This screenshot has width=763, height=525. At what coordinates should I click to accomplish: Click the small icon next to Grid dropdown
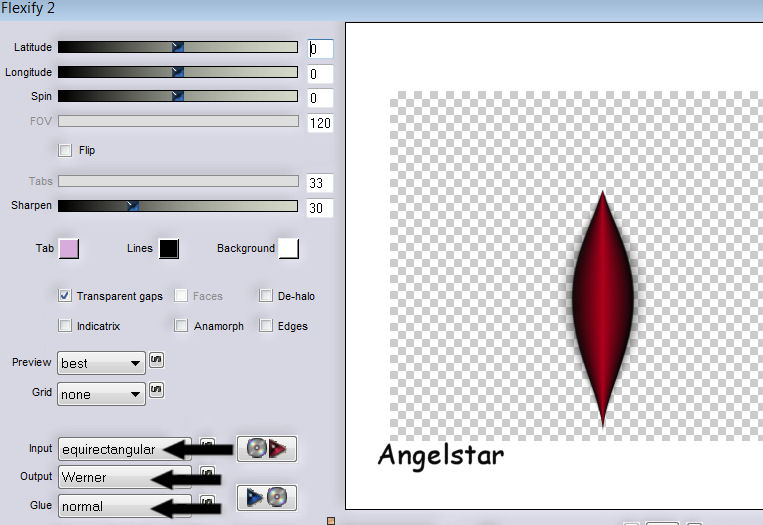click(x=156, y=390)
